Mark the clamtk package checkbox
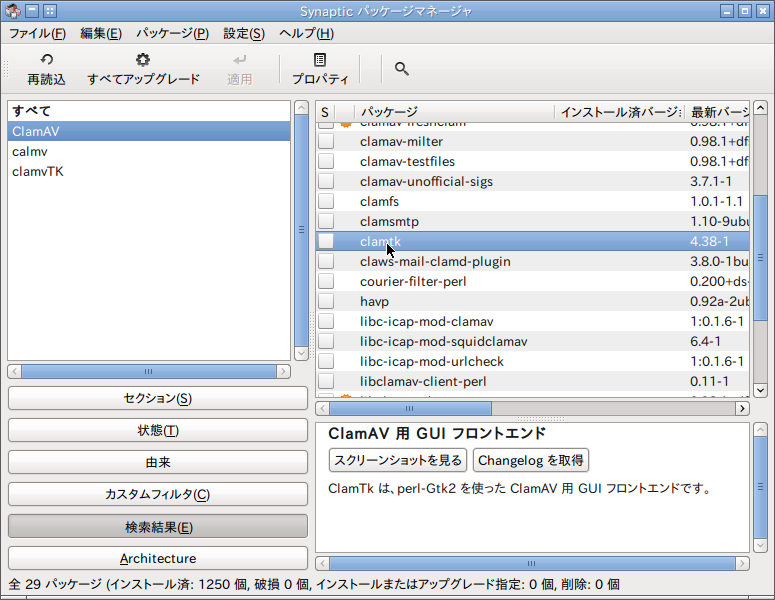The height and width of the screenshot is (600, 775). pos(326,241)
